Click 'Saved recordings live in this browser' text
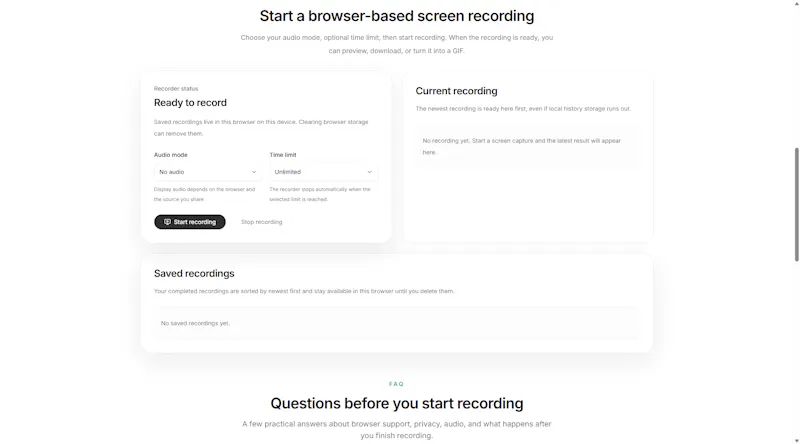 click(261, 128)
